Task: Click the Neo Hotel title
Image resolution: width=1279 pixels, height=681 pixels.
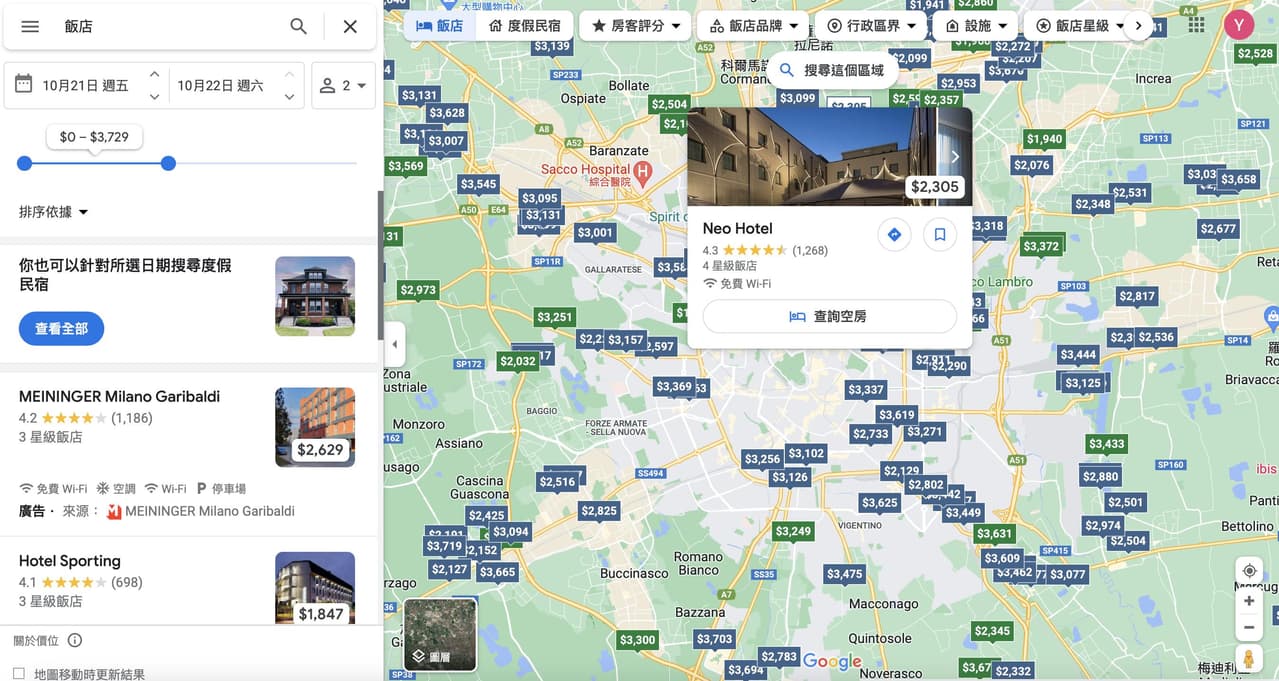Action: (x=738, y=228)
